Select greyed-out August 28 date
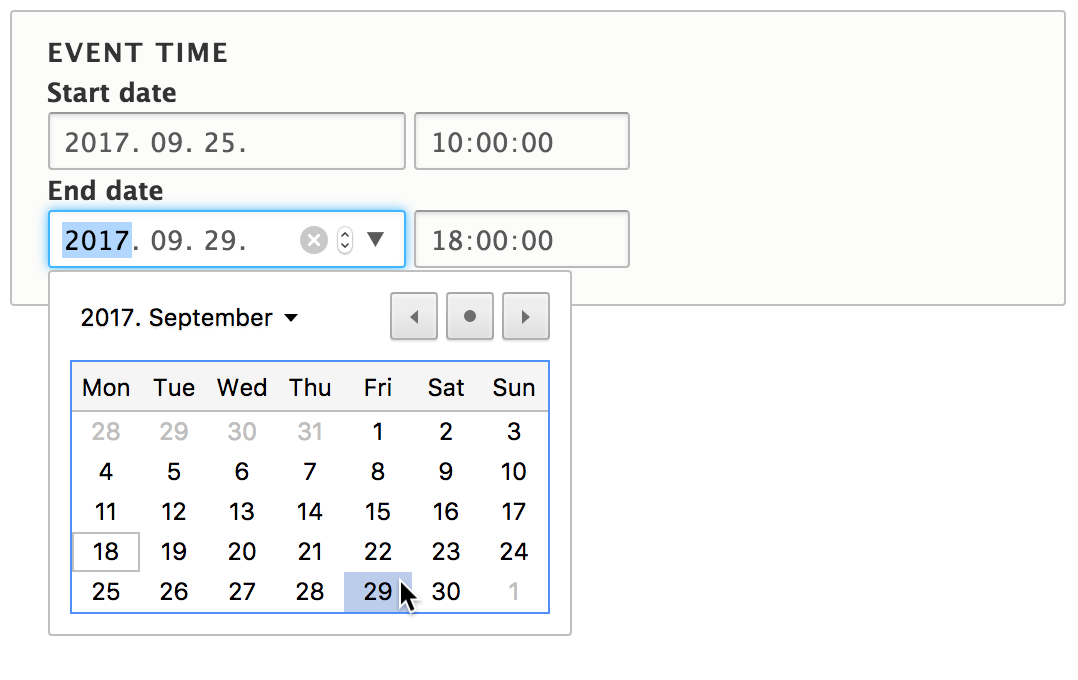The image size is (1078, 680). [x=106, y=432]
